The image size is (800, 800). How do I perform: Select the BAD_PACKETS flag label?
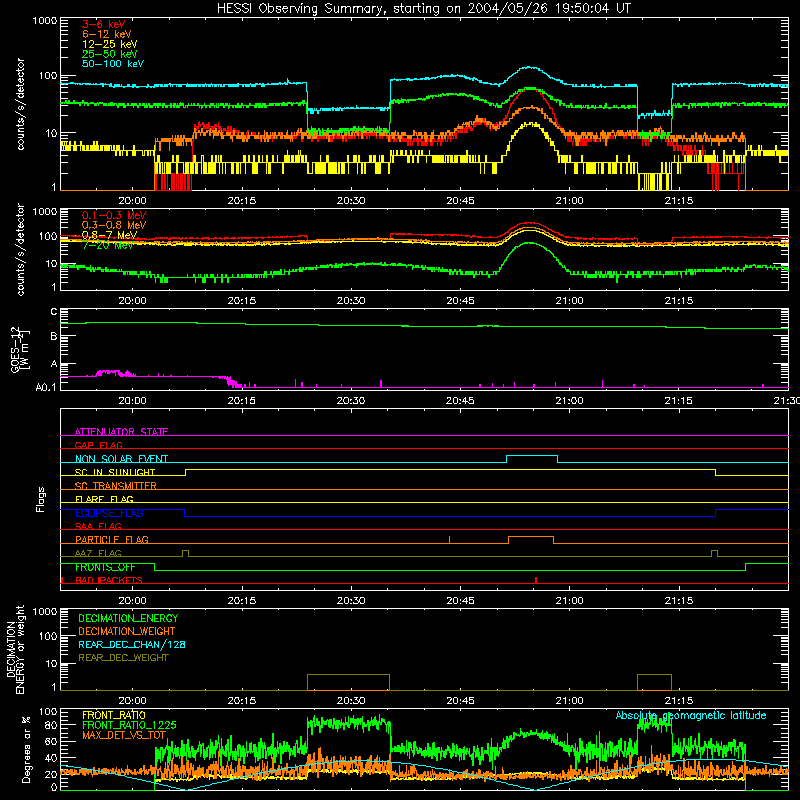(x=109, y=580)
